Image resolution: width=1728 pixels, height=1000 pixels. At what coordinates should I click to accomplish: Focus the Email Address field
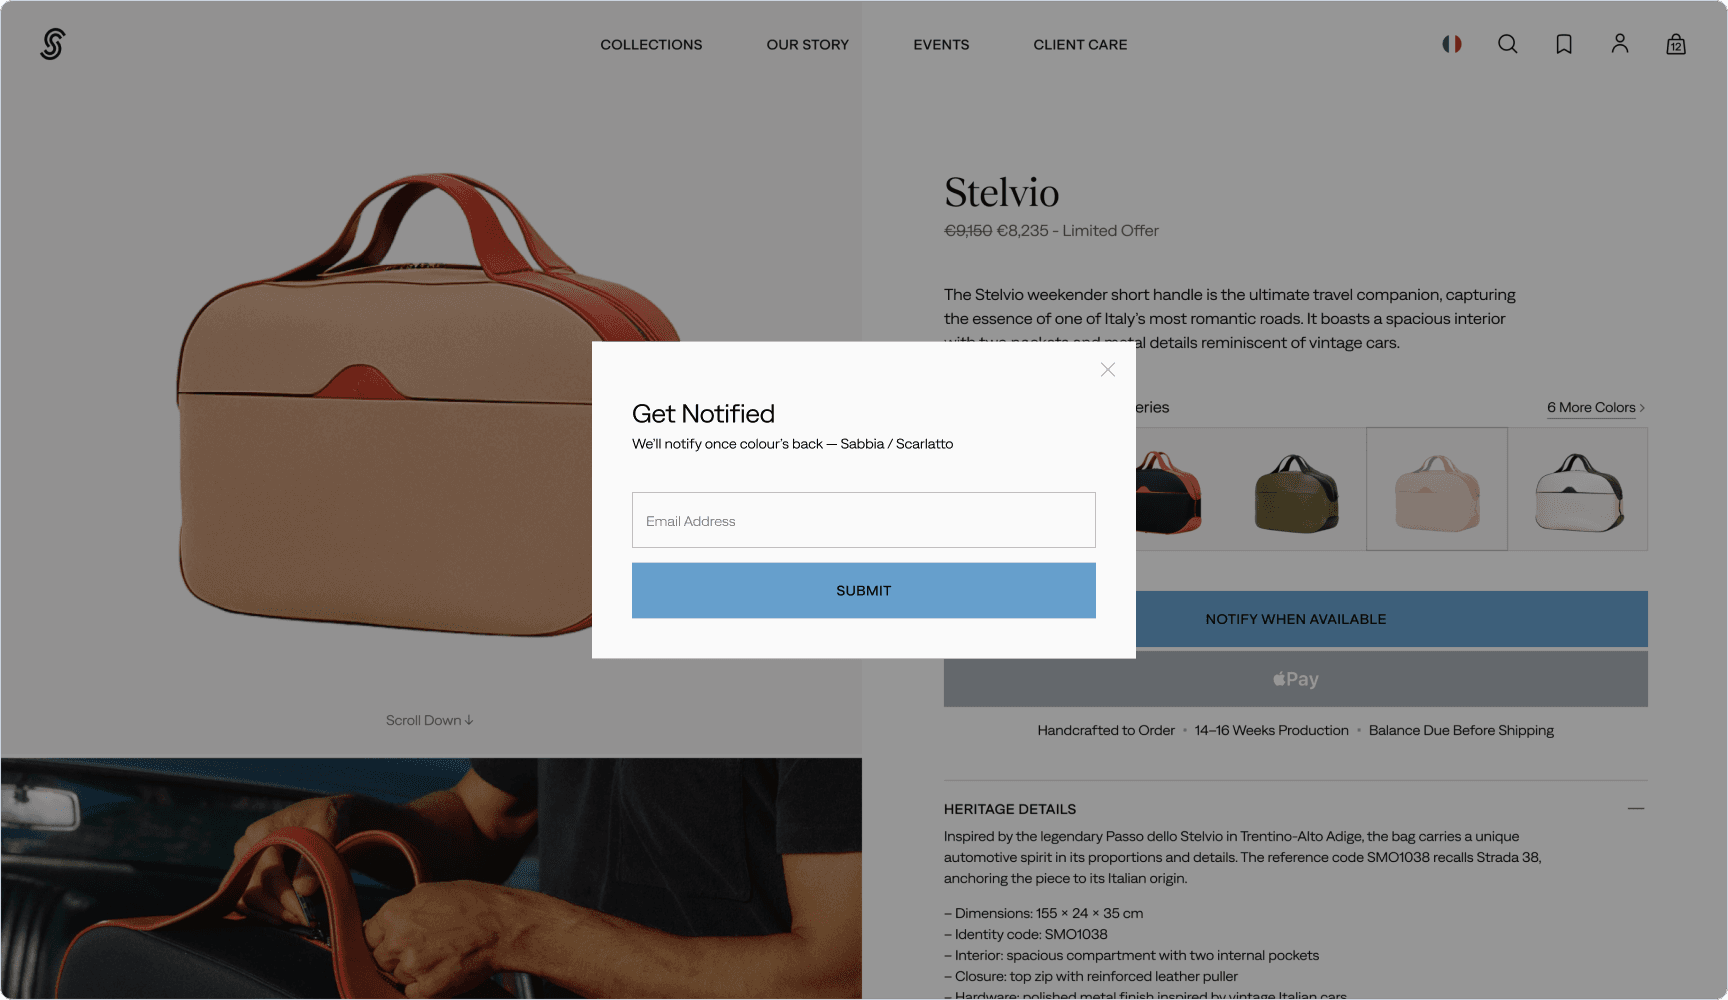[x=864, y=520]
